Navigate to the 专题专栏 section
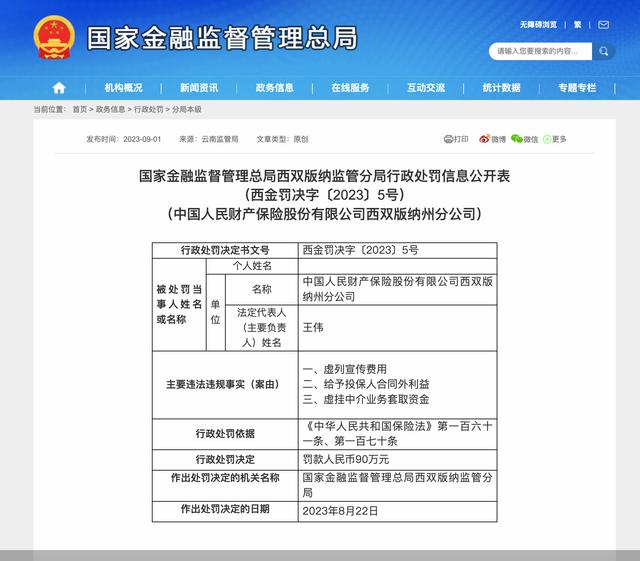Screen dimensions: 640x561 point(577,88)
